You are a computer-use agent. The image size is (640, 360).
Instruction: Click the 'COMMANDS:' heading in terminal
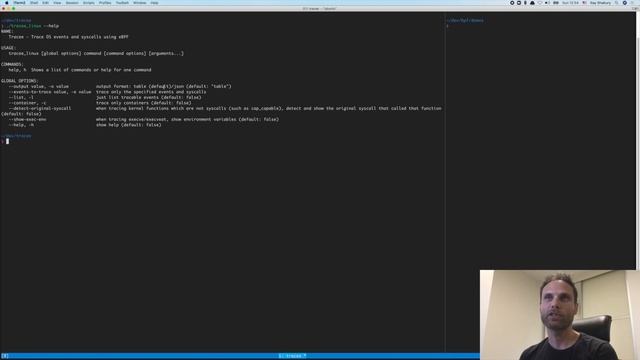coord(12,64)
